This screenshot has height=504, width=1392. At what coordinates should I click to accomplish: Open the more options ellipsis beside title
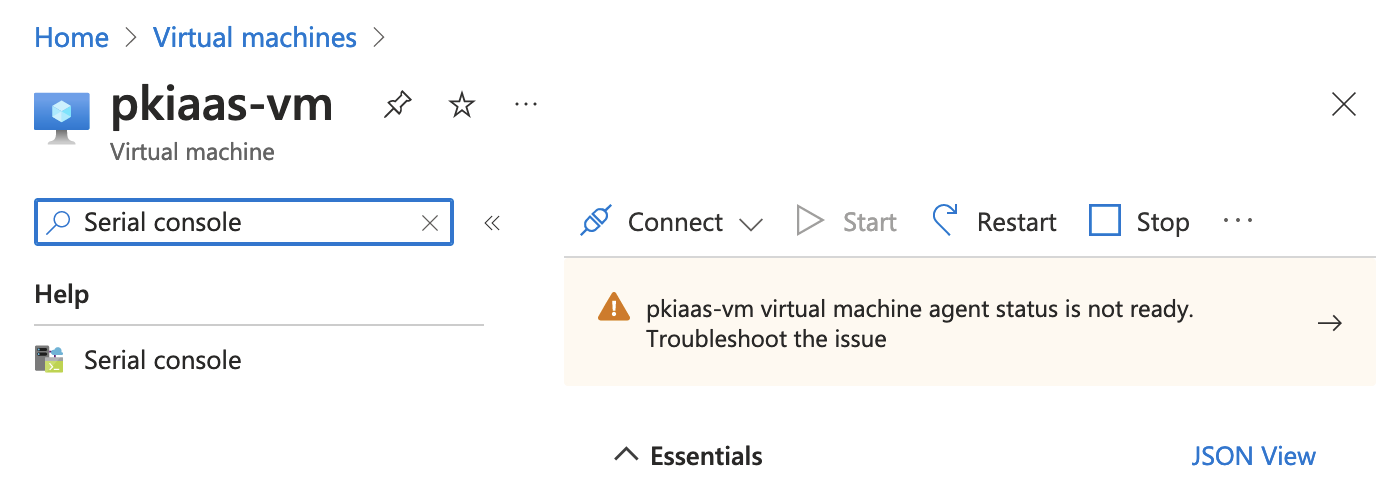point(526,104)
